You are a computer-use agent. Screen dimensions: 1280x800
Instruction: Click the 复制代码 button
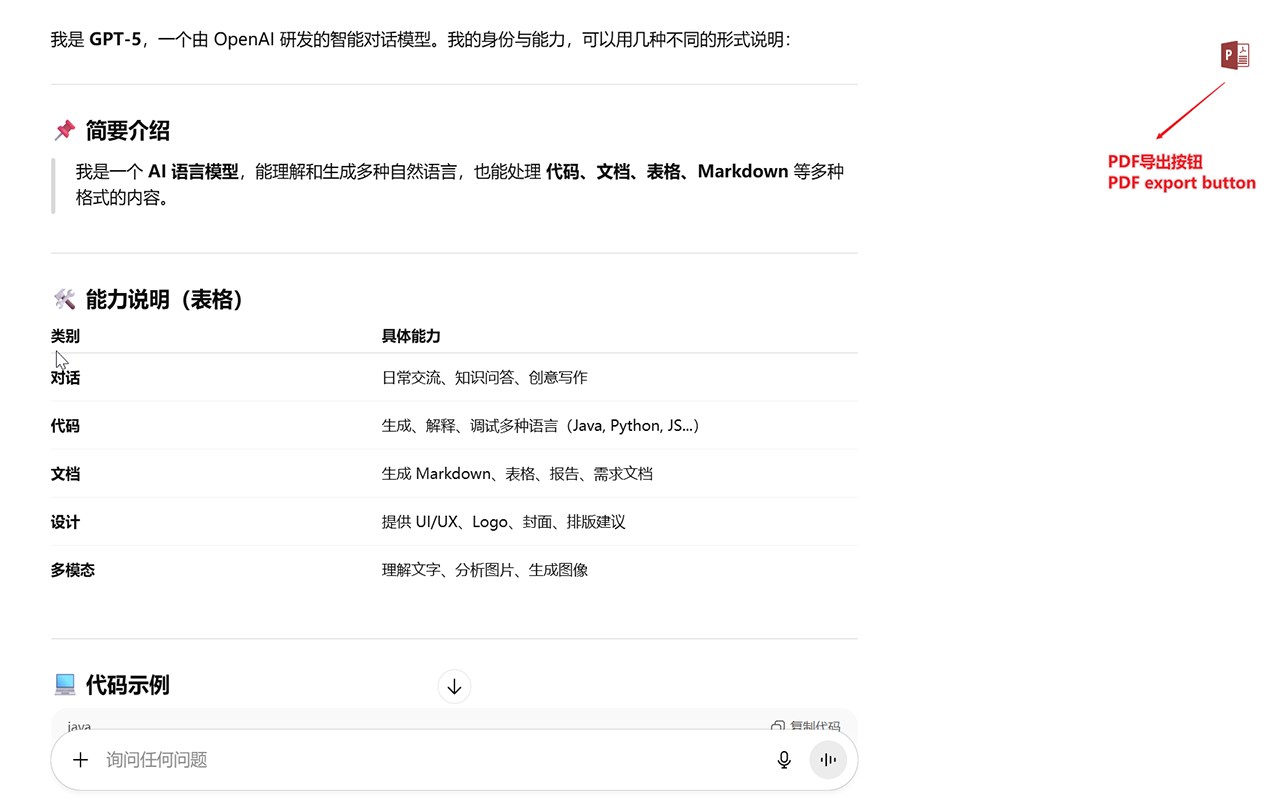(806, 727)
